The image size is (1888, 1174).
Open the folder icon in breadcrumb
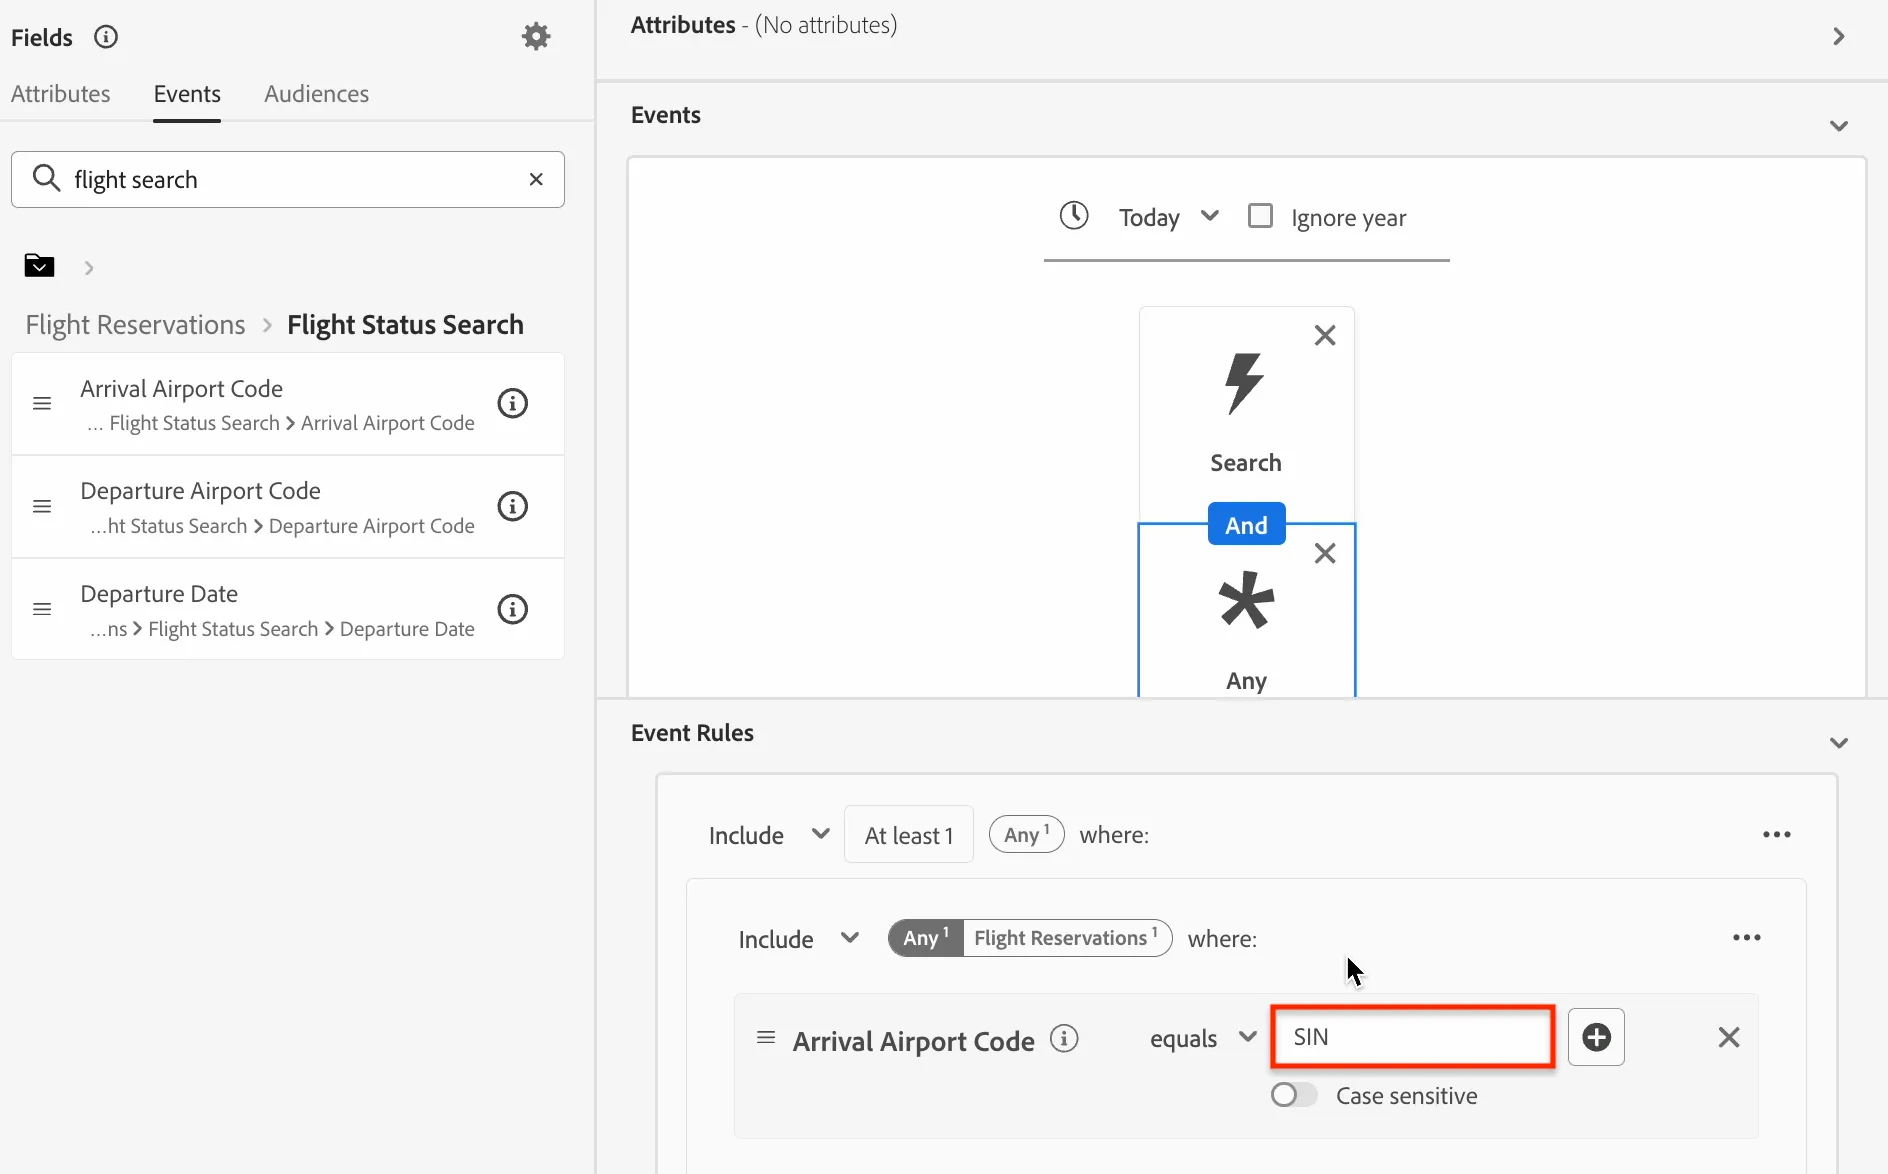[39, 265]
